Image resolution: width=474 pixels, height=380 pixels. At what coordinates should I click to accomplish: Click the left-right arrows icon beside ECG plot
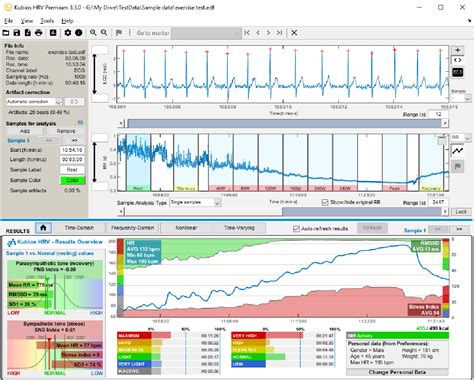click(x=458, y=60)
